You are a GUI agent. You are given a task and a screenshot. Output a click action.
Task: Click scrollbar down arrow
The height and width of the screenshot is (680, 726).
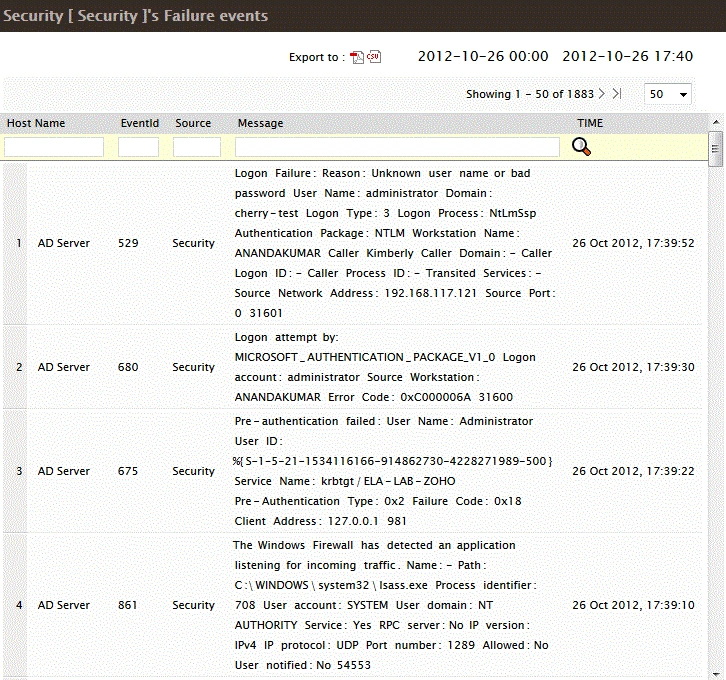(x=716, y=674)
